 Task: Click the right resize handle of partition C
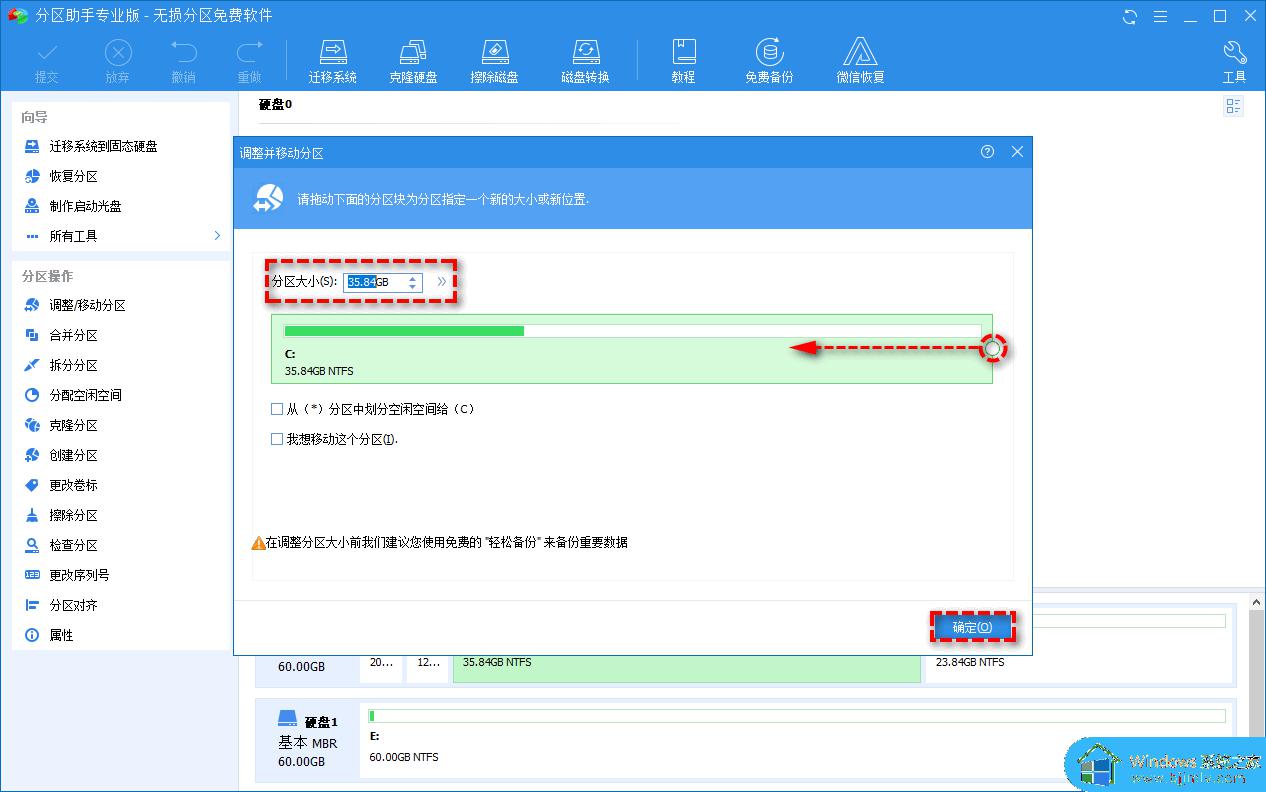(x=992, y=348)
